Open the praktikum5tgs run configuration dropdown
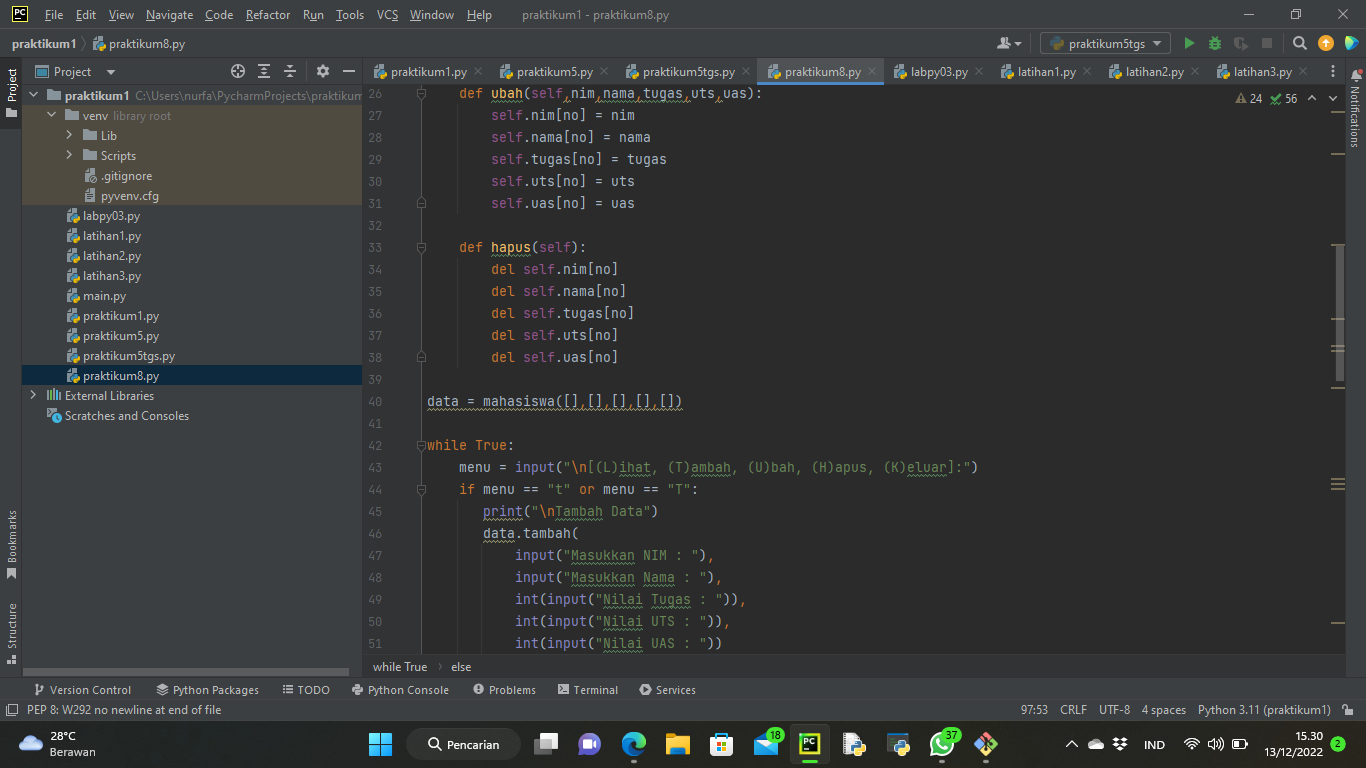Screen dimensions: 1366x768 coord(1106,43)
